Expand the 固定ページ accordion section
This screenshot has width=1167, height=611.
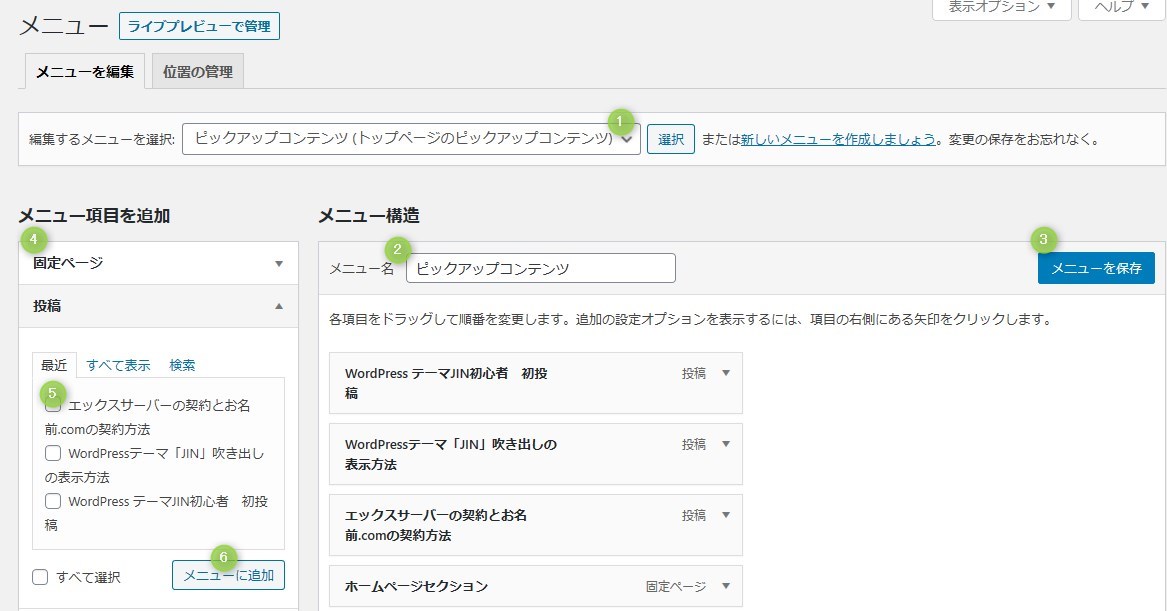pyautogui.click(x=159, y=263)
